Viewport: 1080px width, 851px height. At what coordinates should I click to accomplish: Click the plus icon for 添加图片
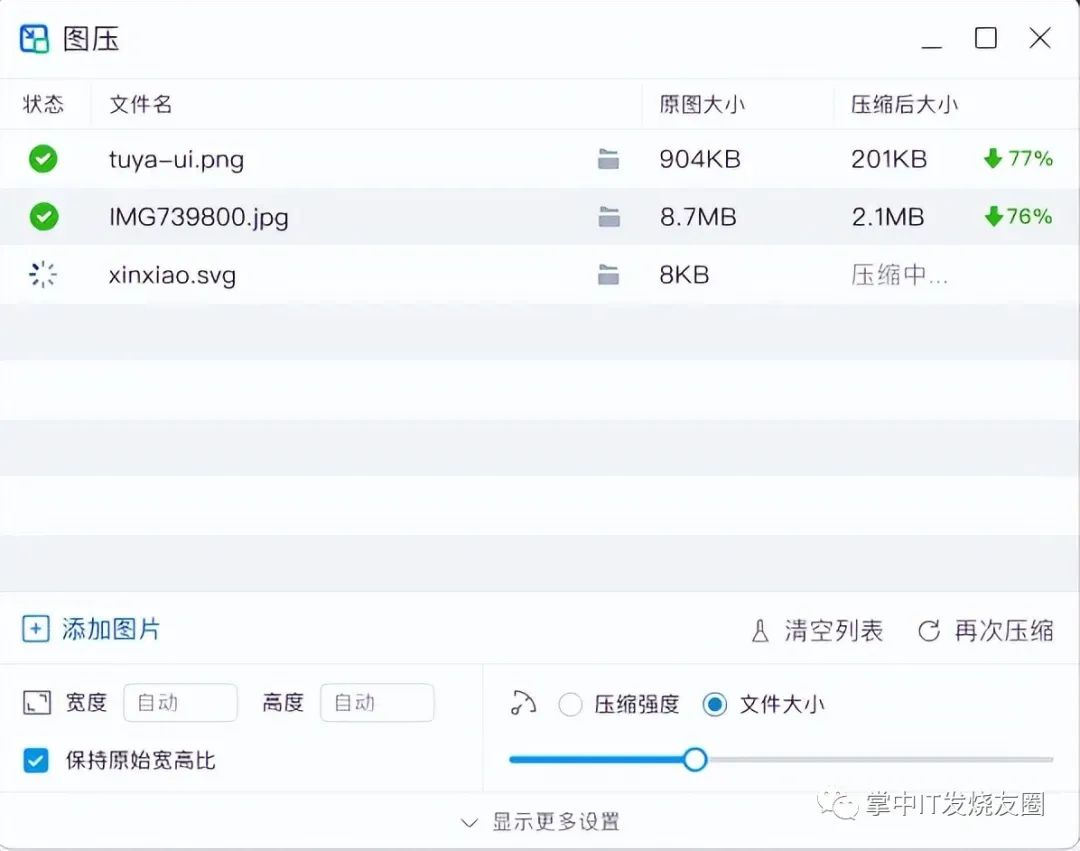point(36,629)
